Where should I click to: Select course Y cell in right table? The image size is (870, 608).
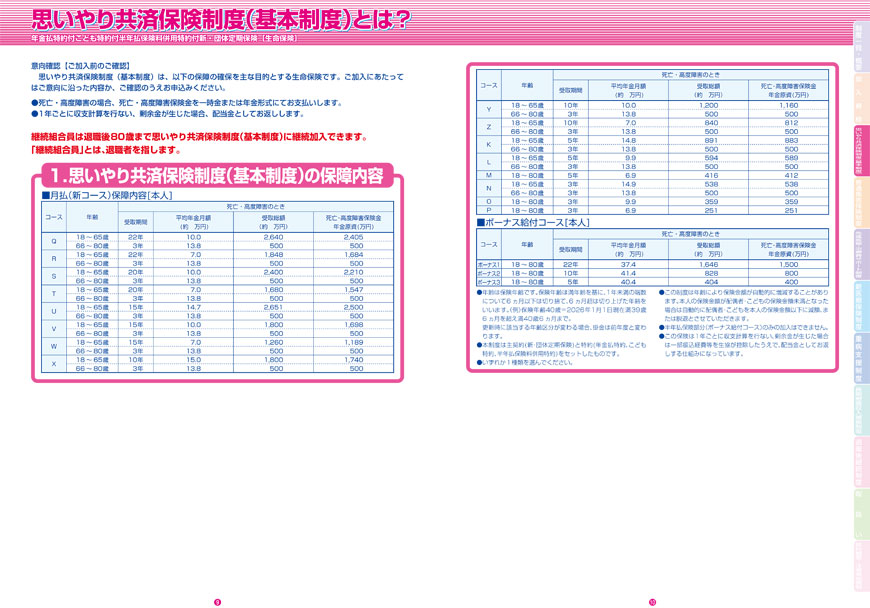tap(489, 108)
